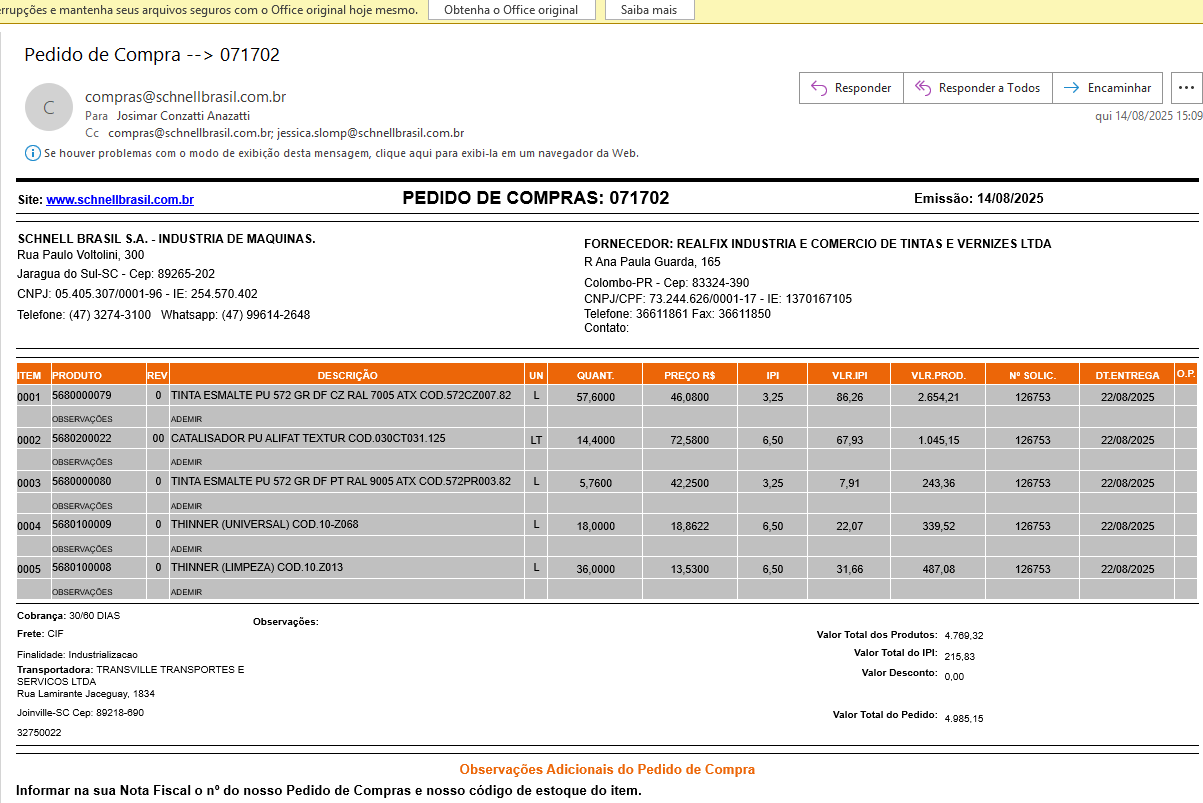This screenshot has width=1203, height=803.
Task: Click the reply-all double arrow icon
Action: (x=922, y=88)
